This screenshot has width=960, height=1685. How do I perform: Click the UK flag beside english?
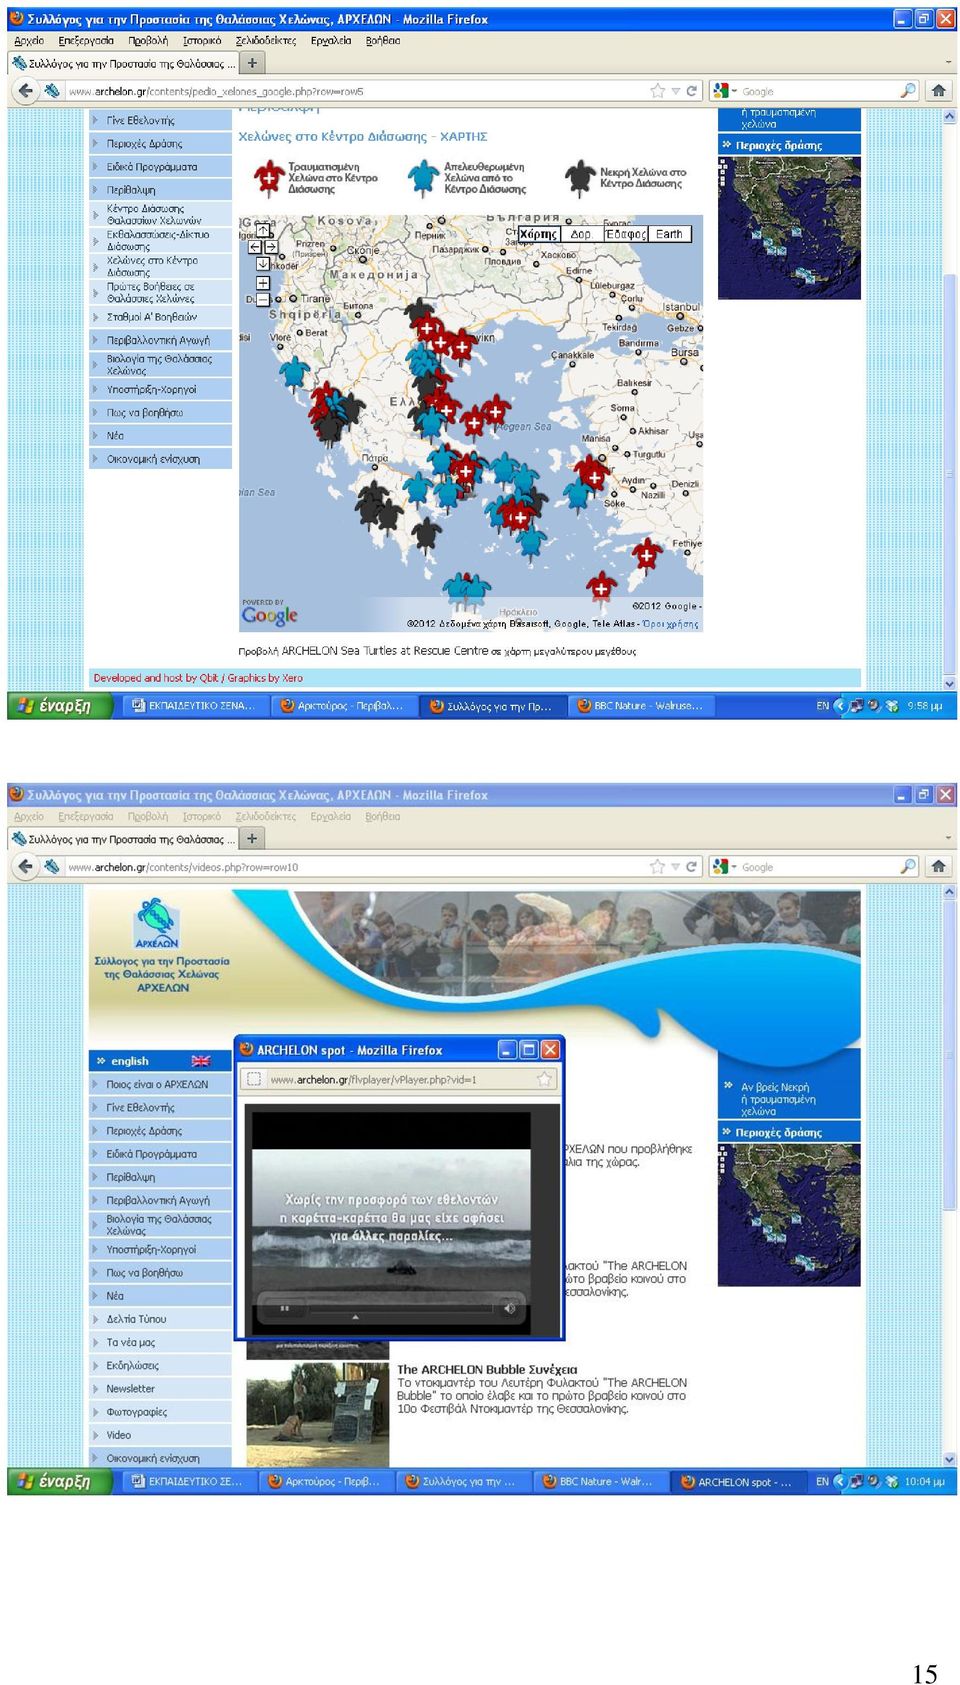click(x=201, y=1061)
